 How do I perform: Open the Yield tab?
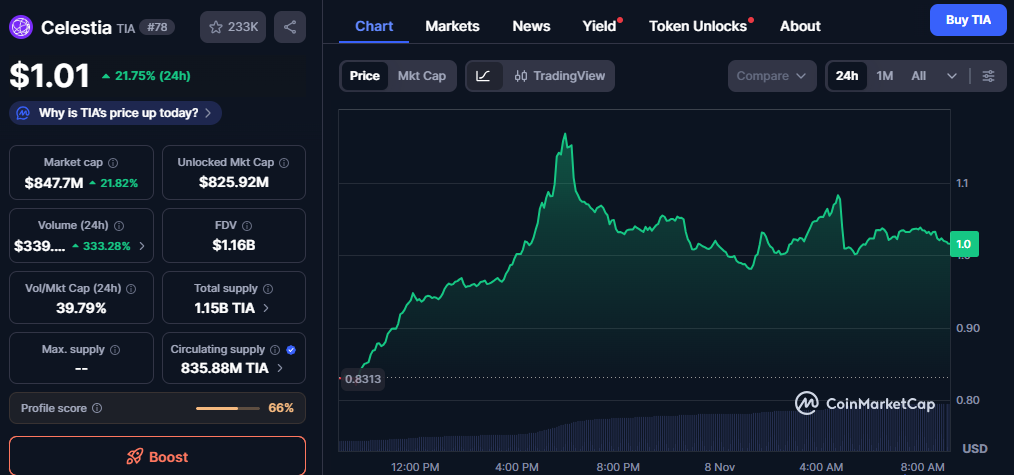coord(599,26)
